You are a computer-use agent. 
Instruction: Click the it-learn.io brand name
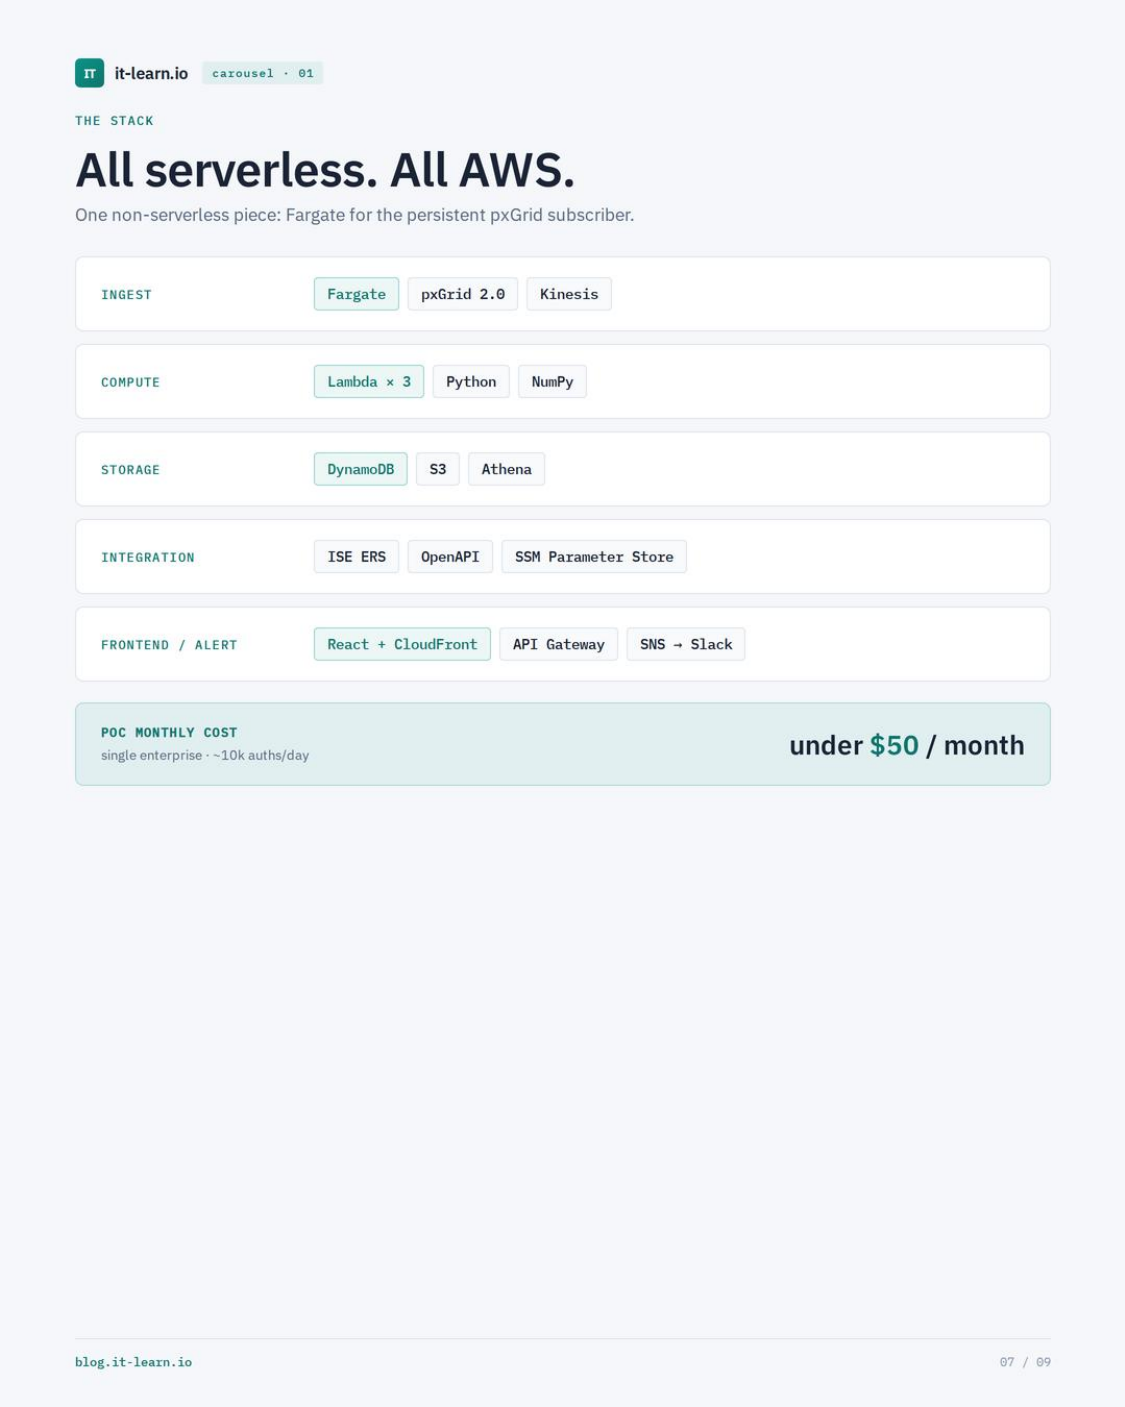151,73
